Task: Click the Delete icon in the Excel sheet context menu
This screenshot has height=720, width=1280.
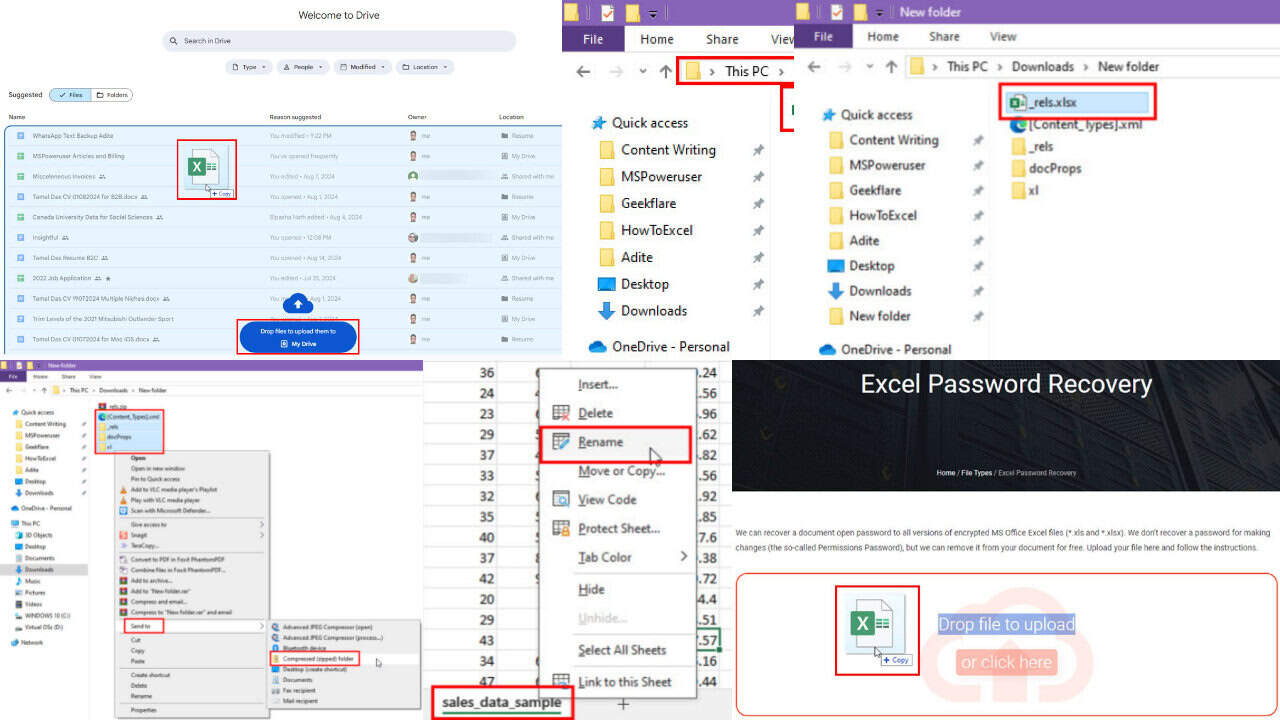Action: (x=561, y=413)
